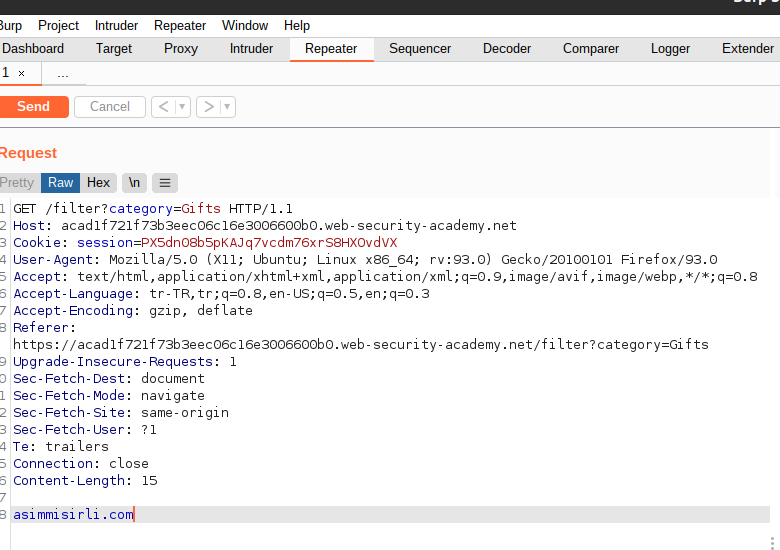Click the Accept-Encoding header line
The height and width of the screenshot is (550, 780).
point(133,310)
